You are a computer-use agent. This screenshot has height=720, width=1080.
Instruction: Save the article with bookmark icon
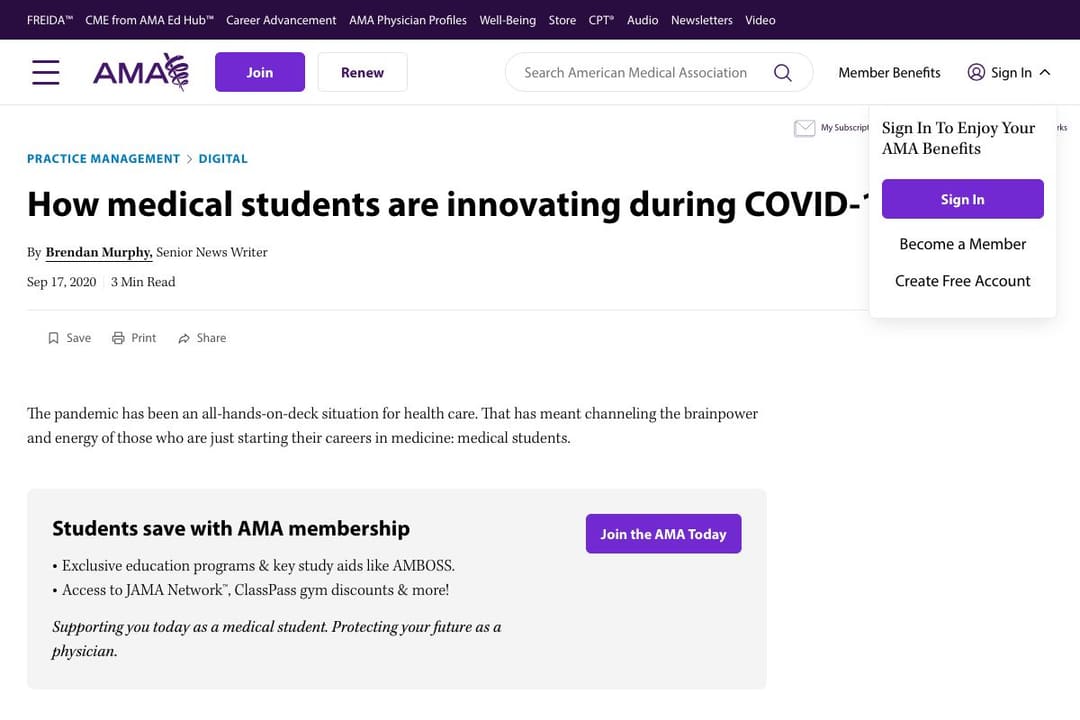coord(53,338)
